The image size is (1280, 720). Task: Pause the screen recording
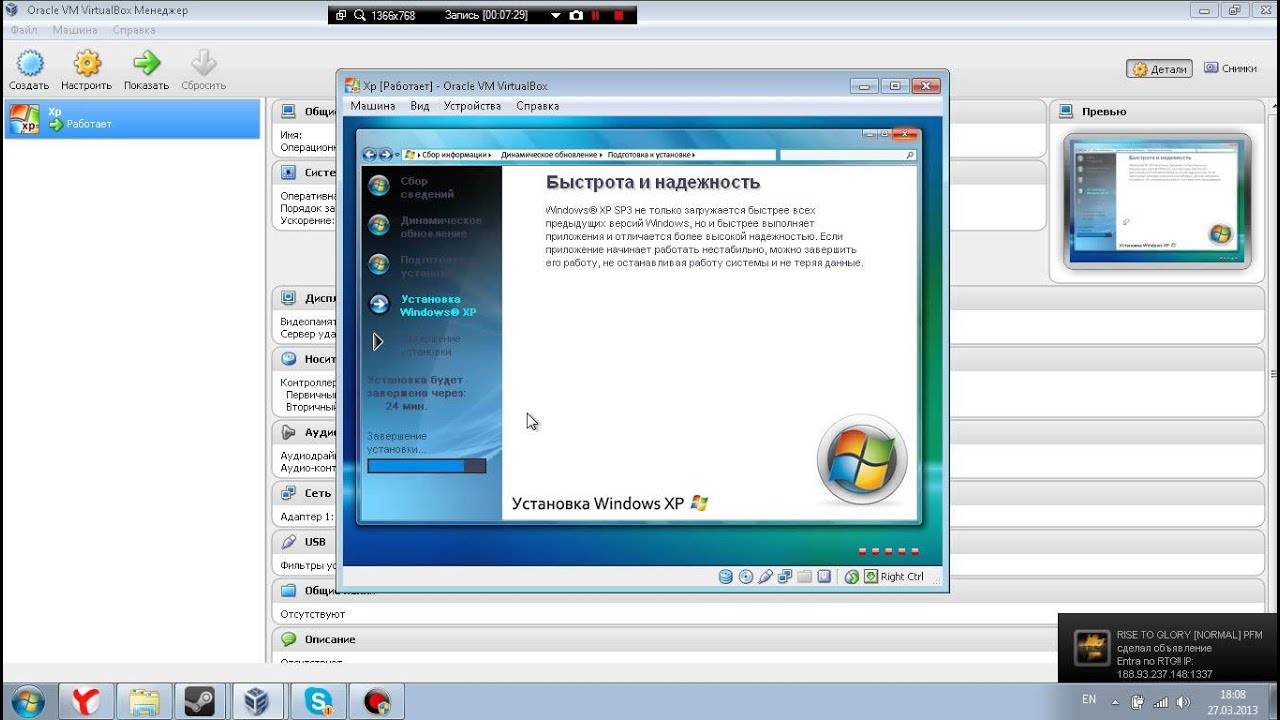point(597,16)
